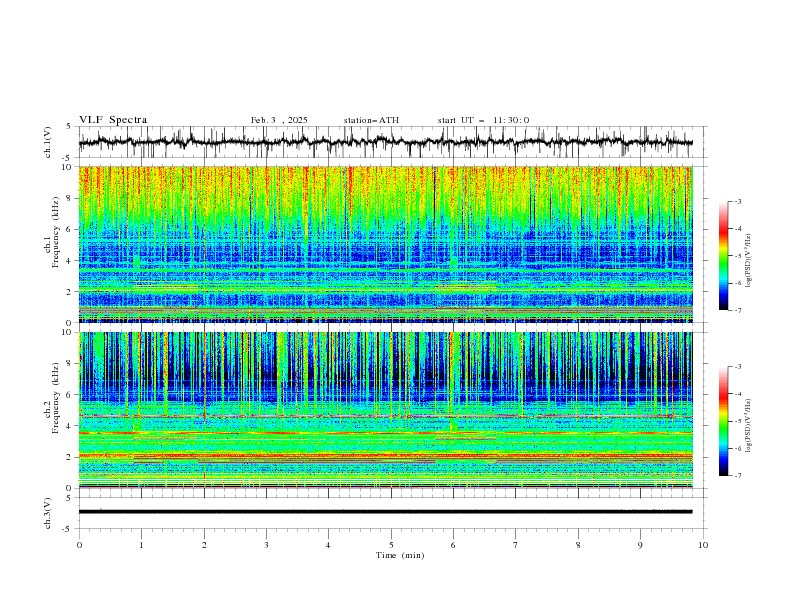Click the time axis tick label "2"
Viewport: 792px width, 612px height.
(x=204, y=545)
